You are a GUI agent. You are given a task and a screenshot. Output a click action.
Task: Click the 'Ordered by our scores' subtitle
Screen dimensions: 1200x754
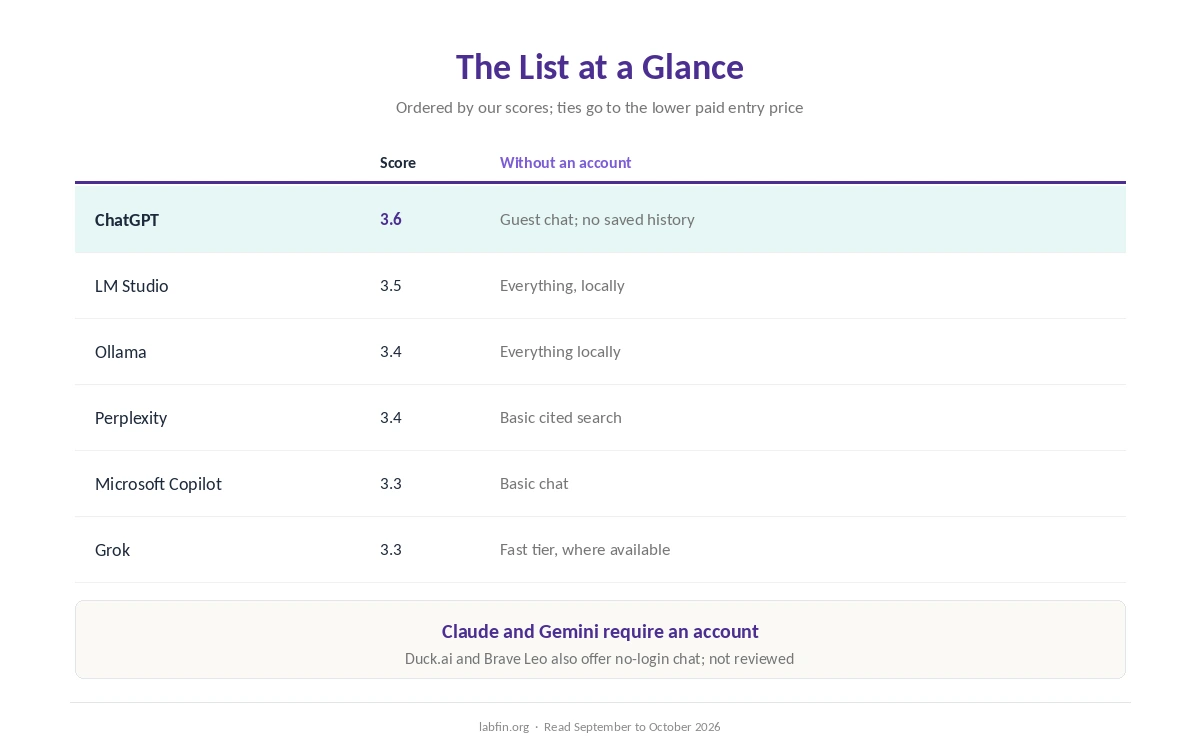599,107
